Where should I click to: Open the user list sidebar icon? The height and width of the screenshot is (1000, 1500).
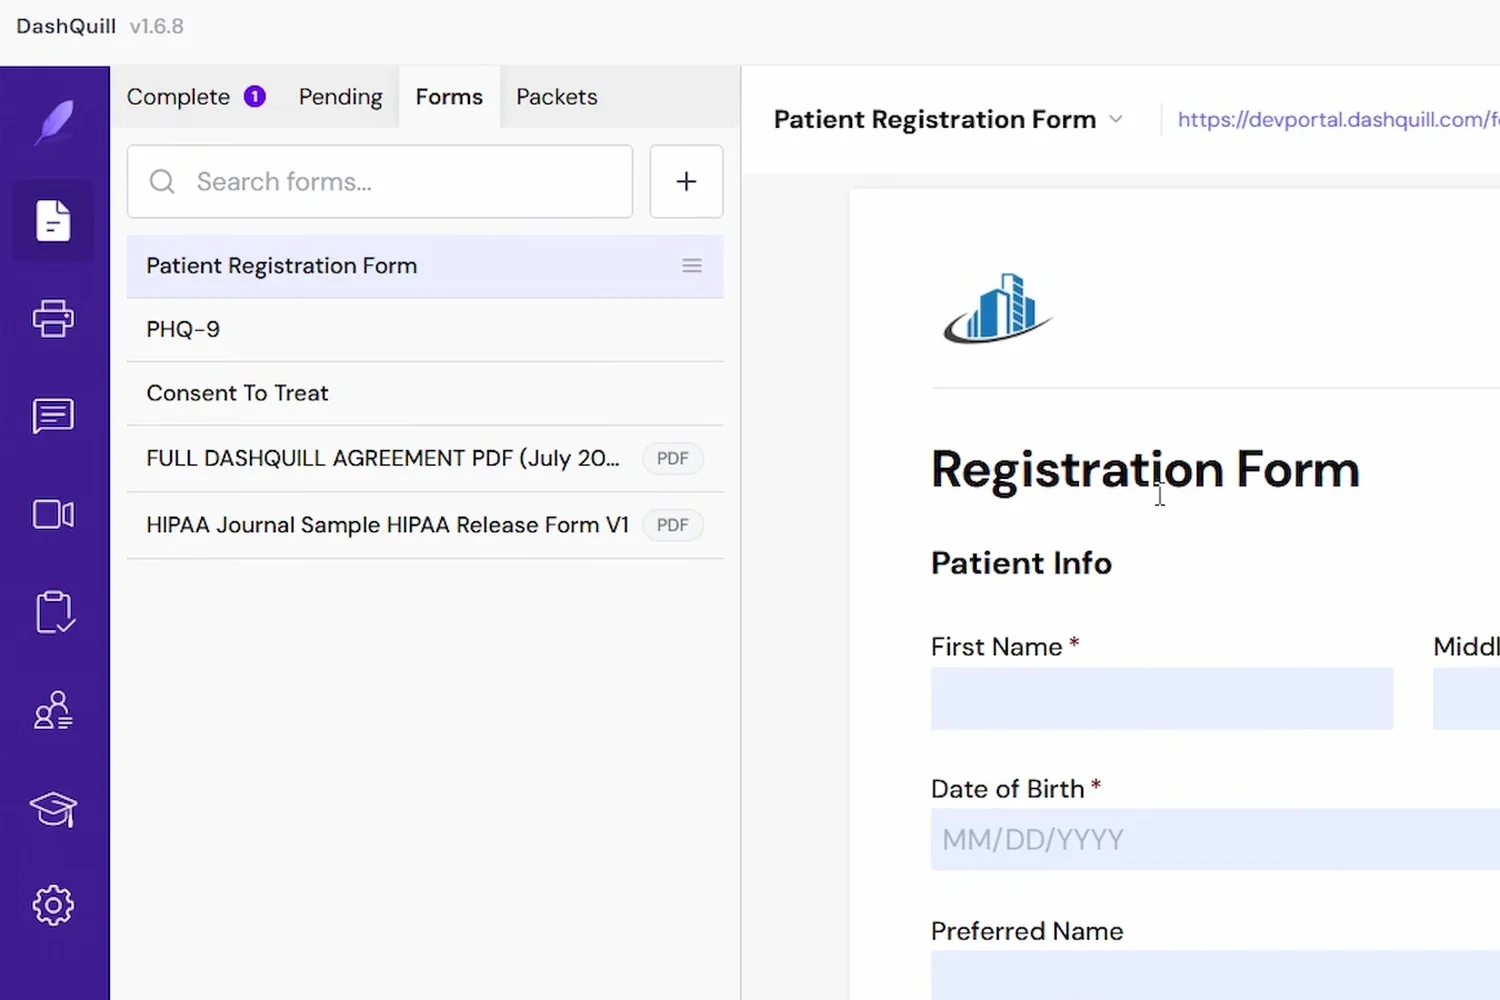tap(53, 710)
